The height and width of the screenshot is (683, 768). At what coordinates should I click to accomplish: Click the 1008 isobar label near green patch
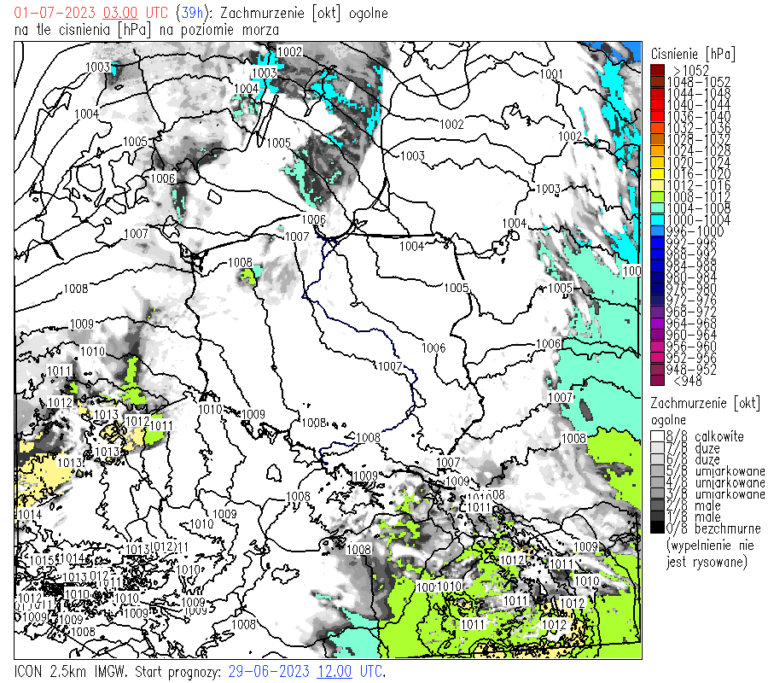pyautogui.click(x=241, y=262)
